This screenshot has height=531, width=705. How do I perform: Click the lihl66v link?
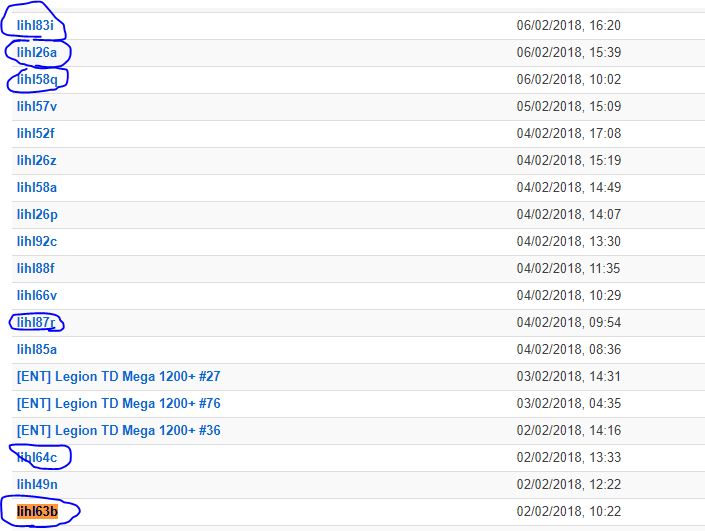[37, 295]
